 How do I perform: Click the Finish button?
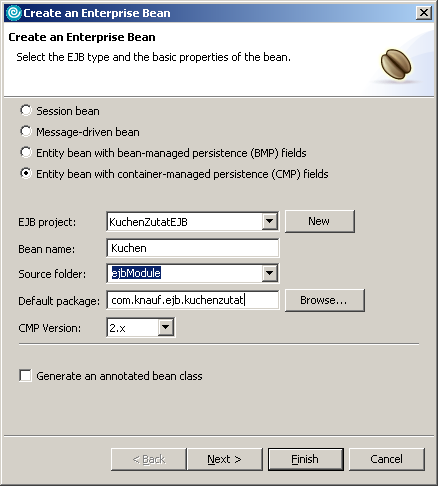306,459
